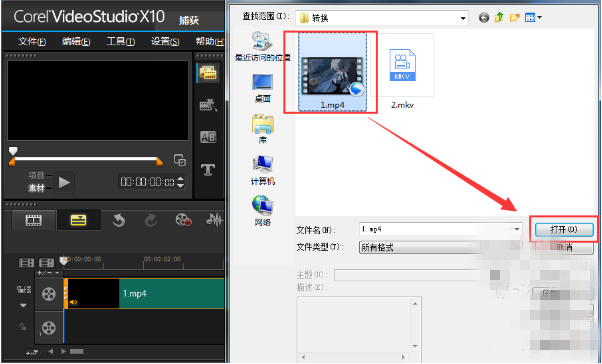
Task: Open Recent Places in dialog sidebar
Action: pyautogui.click(x=263, y=47)
